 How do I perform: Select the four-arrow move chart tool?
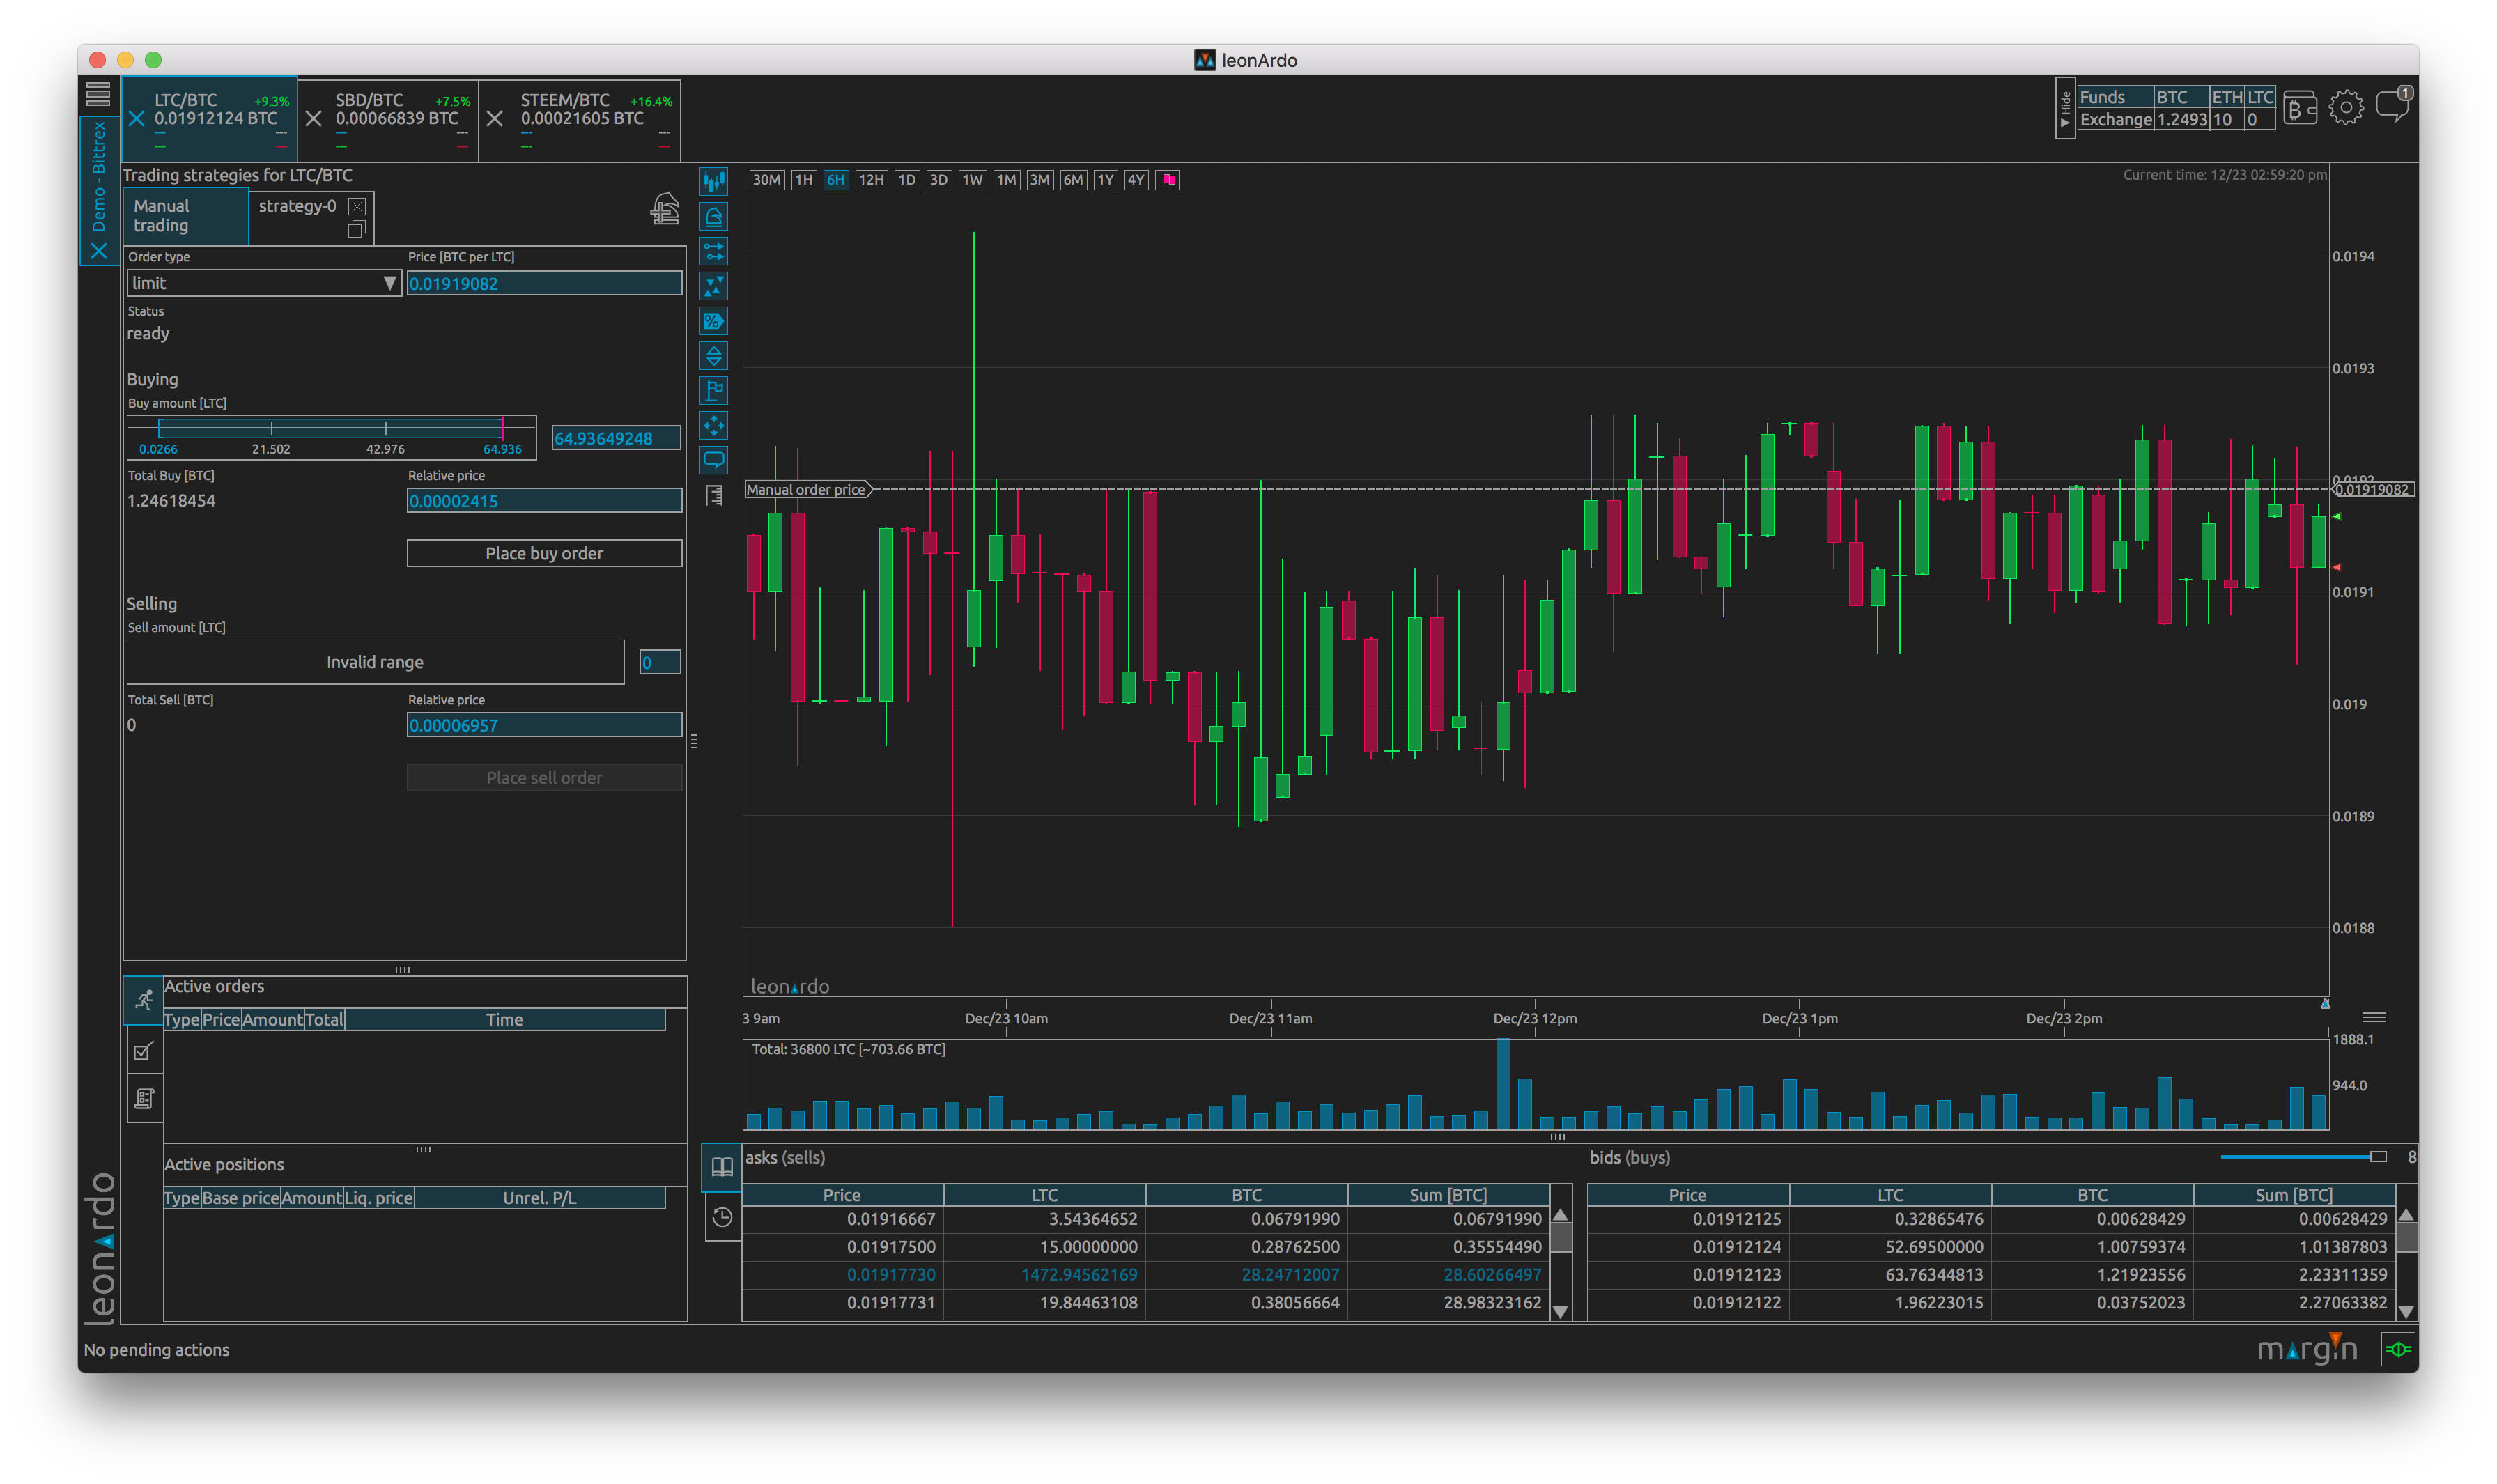click(x=714, y=426)
